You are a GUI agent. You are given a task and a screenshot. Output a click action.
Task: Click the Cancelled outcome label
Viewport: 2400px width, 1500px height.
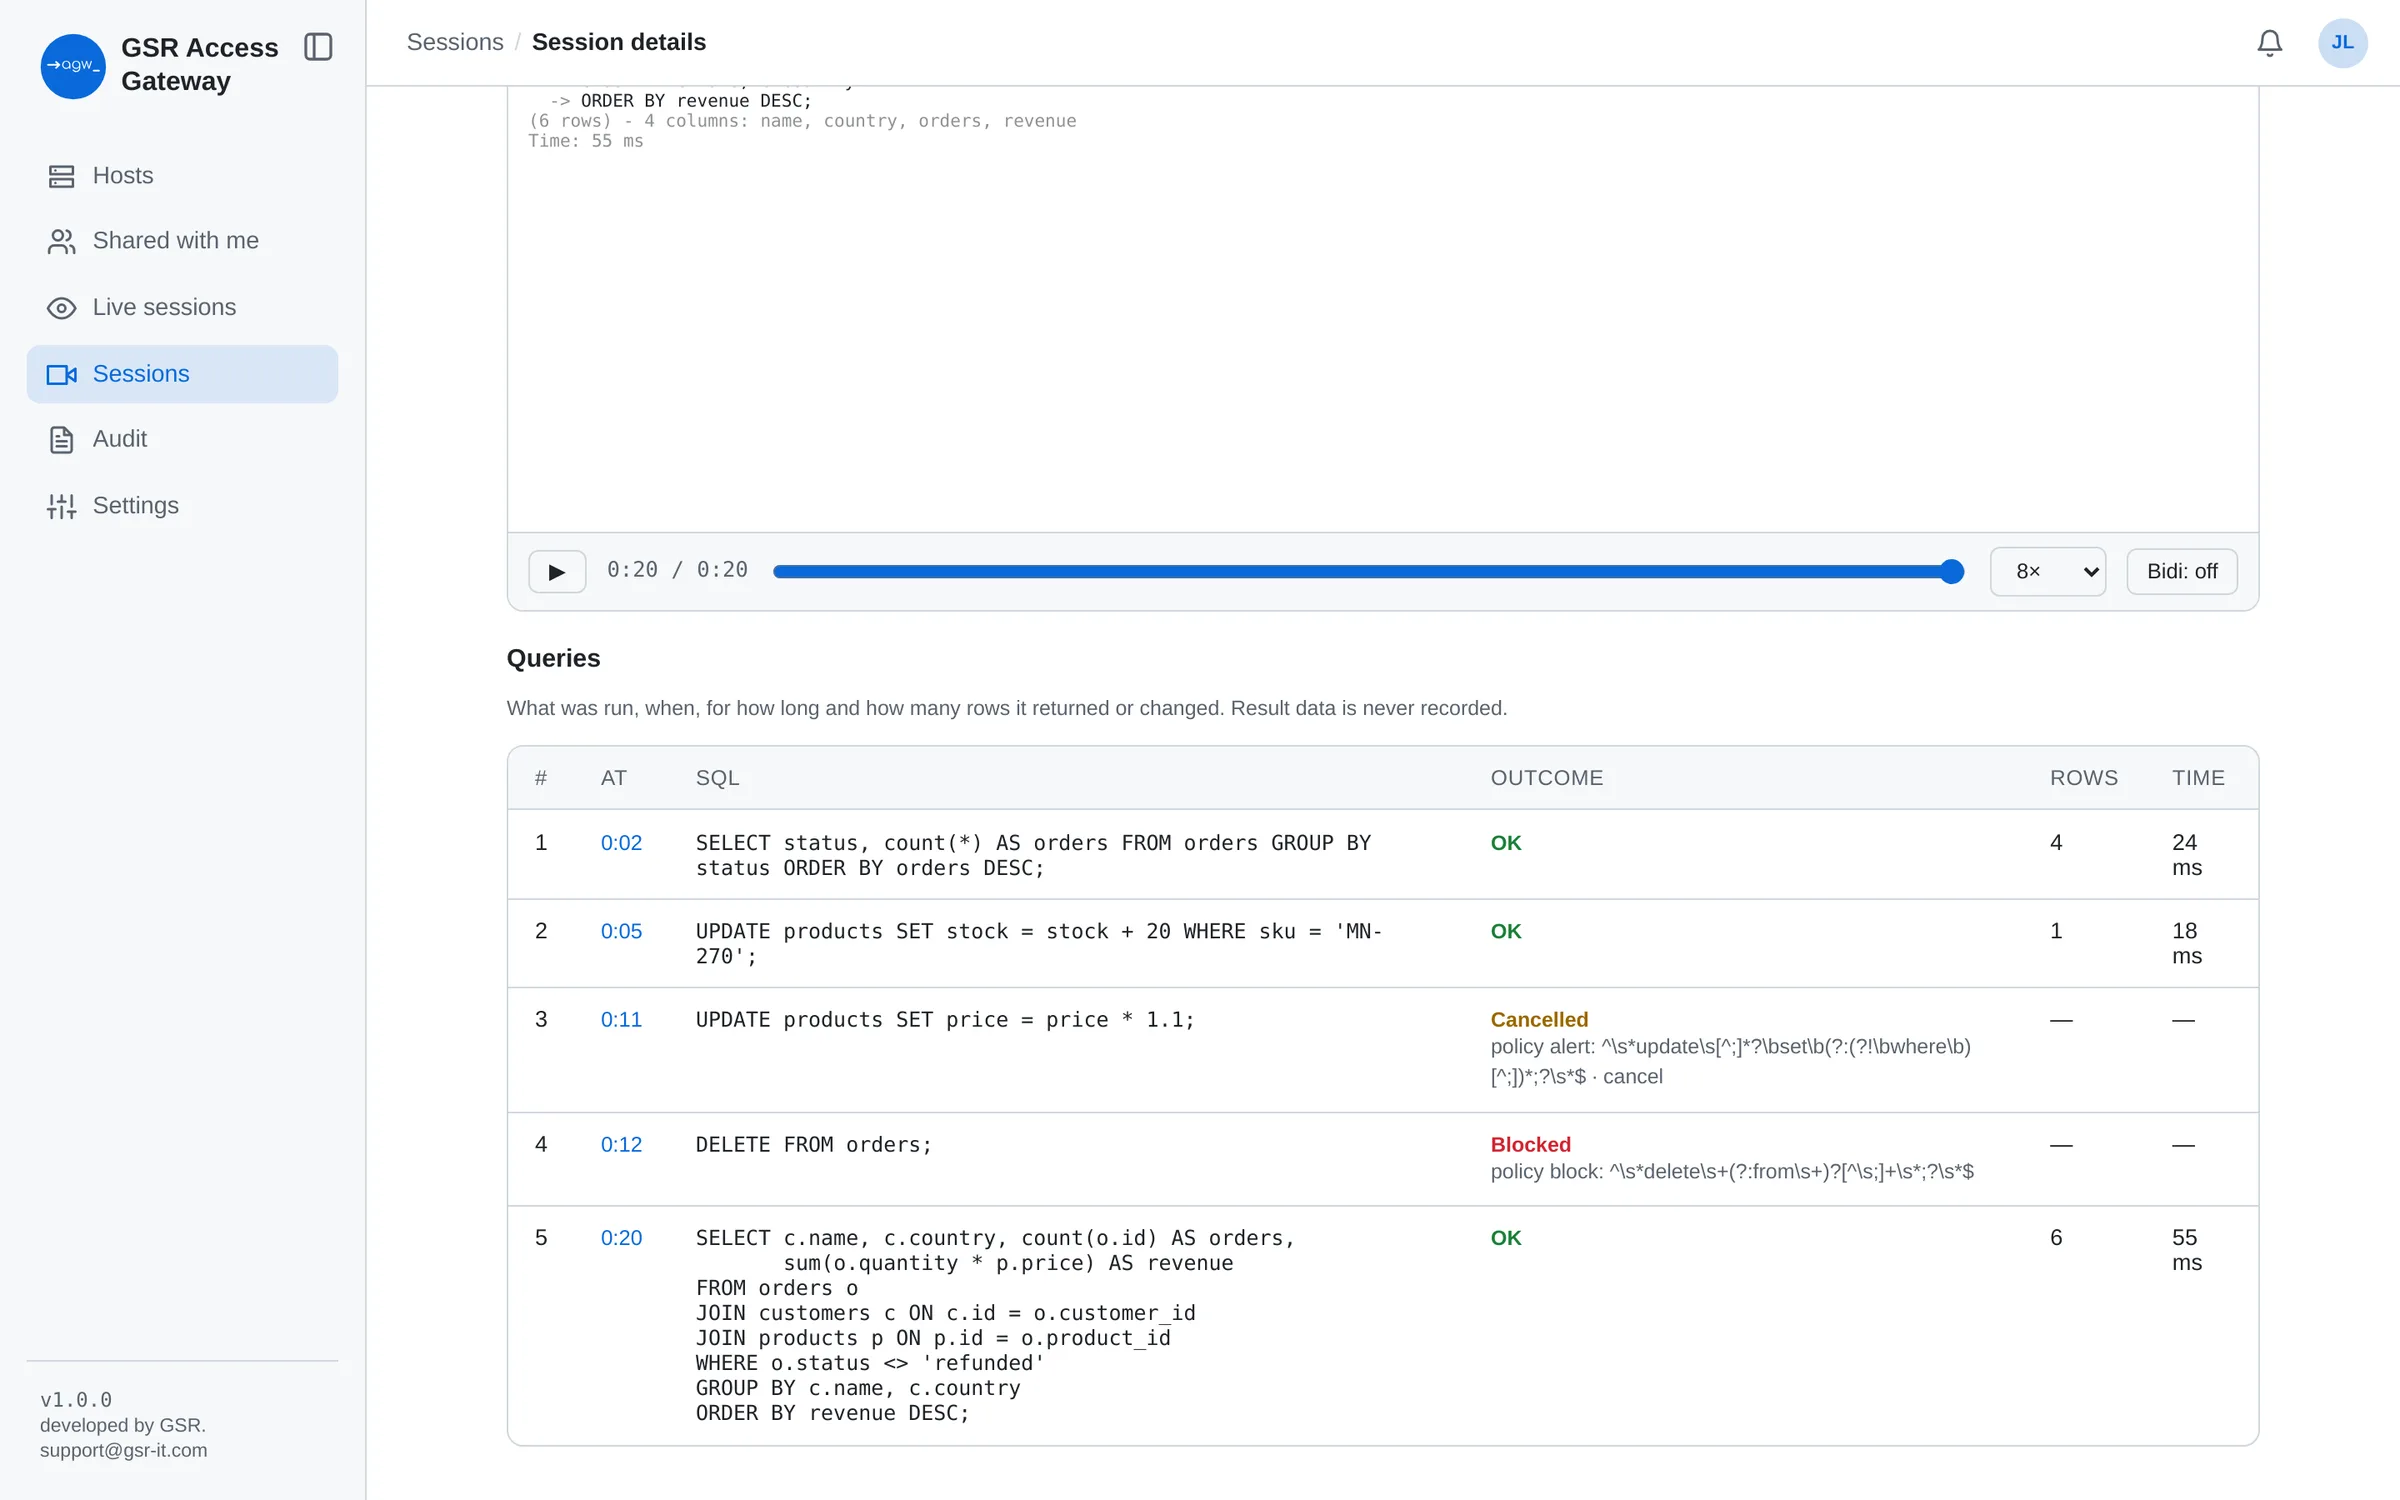[x=1539, y=1020]
